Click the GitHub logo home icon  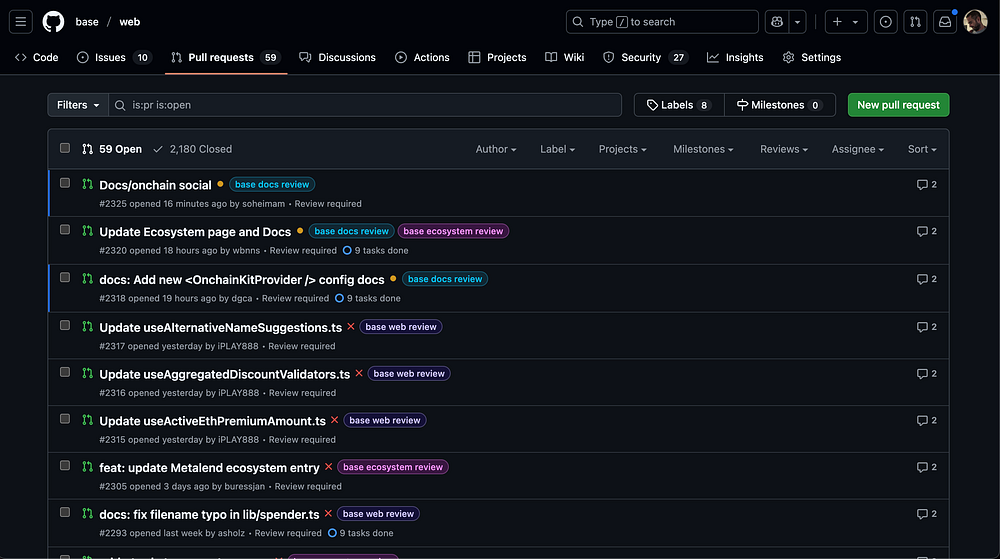click(x=53, y=22)
